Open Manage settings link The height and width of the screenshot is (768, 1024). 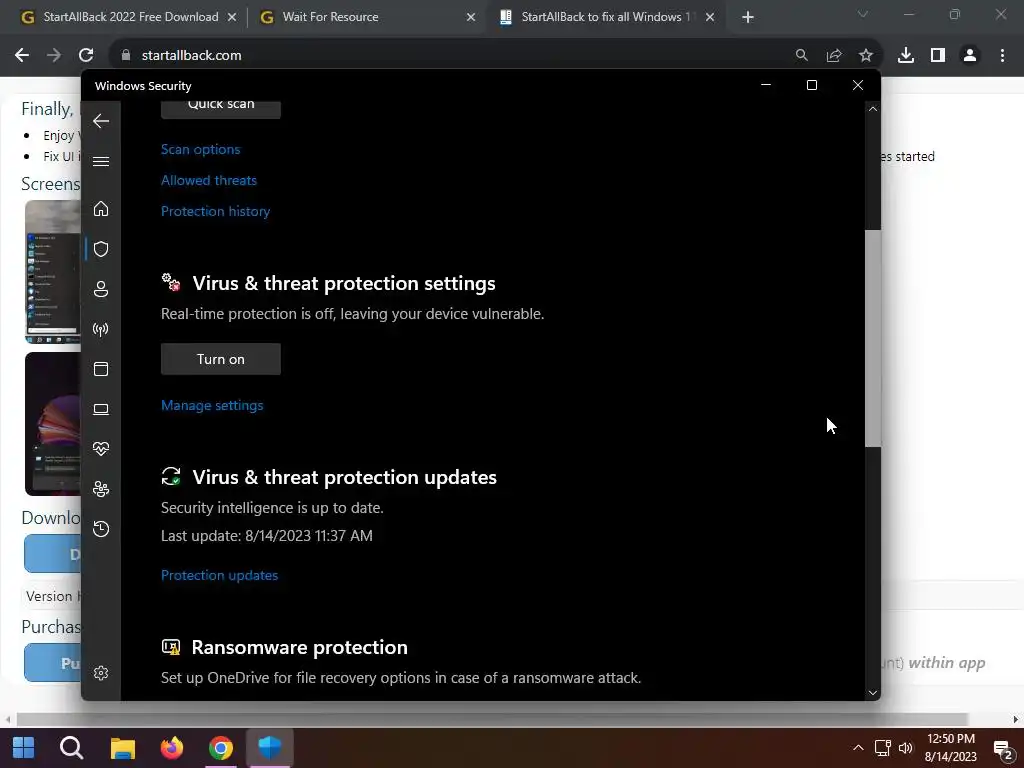212,405
